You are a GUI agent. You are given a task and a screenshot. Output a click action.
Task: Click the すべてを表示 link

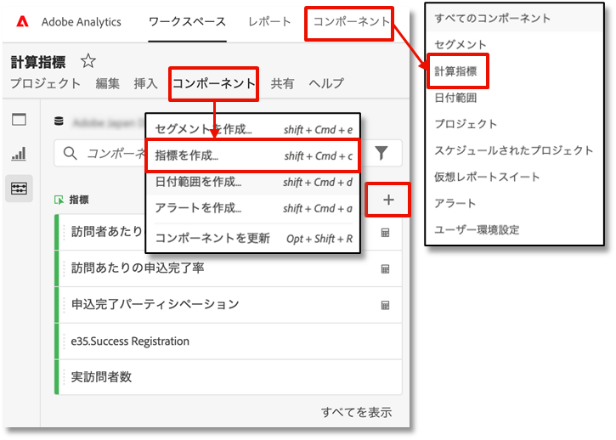(356, 412)
